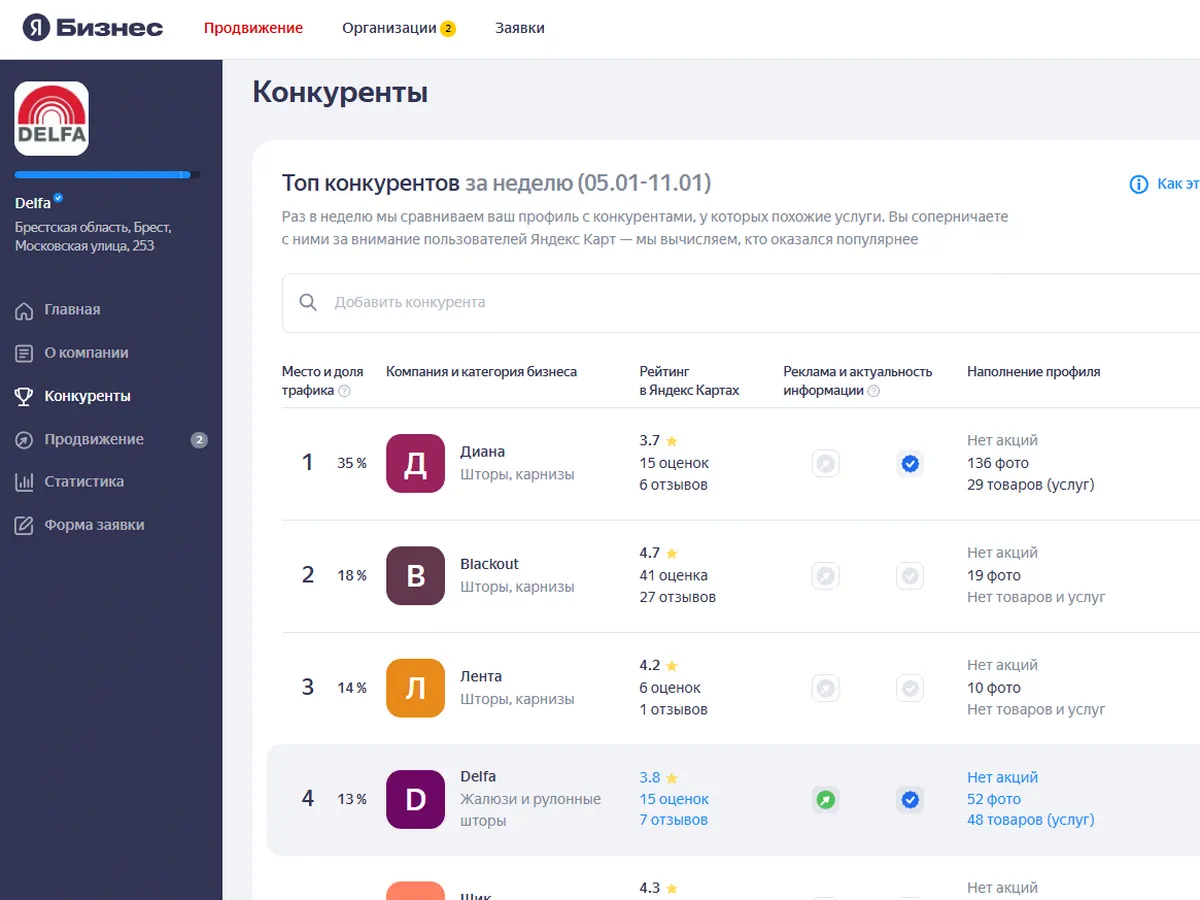Click the Yandex Business logo
The width and height of the screenshot is (1200, 900).
tap(93, 28)
